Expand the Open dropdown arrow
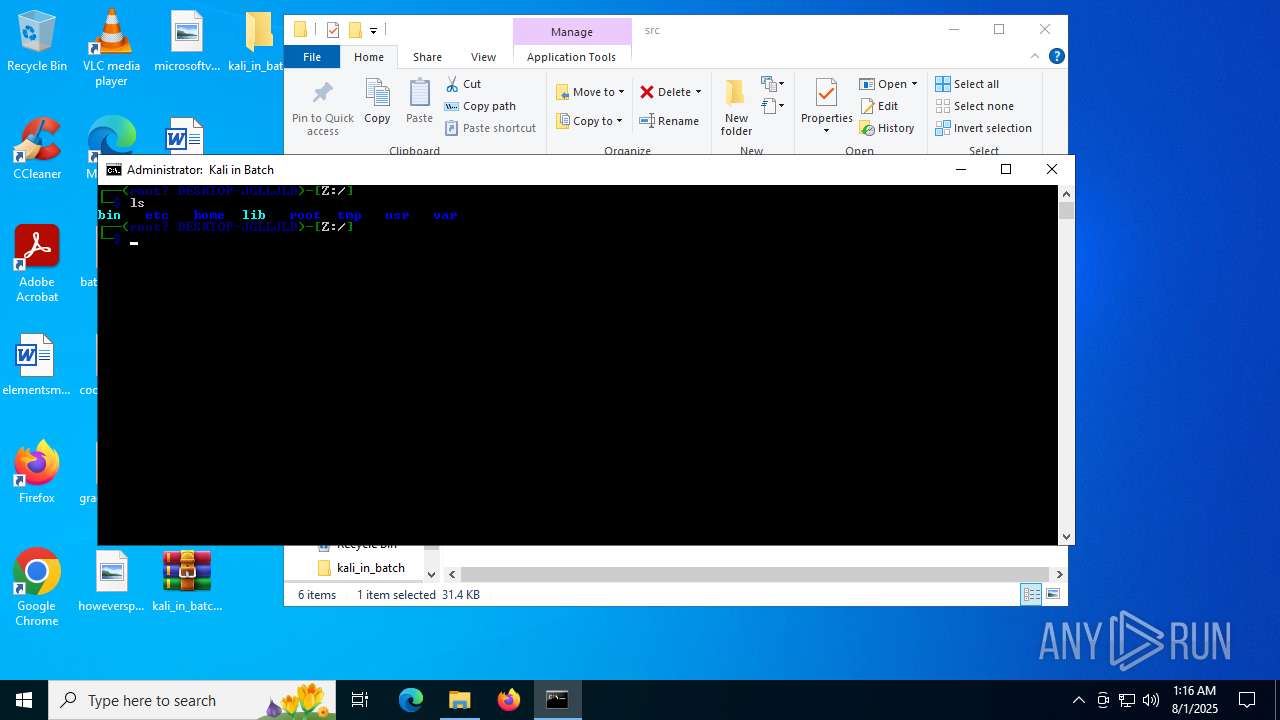The image size is (1280, 720). tap(914, 84)
